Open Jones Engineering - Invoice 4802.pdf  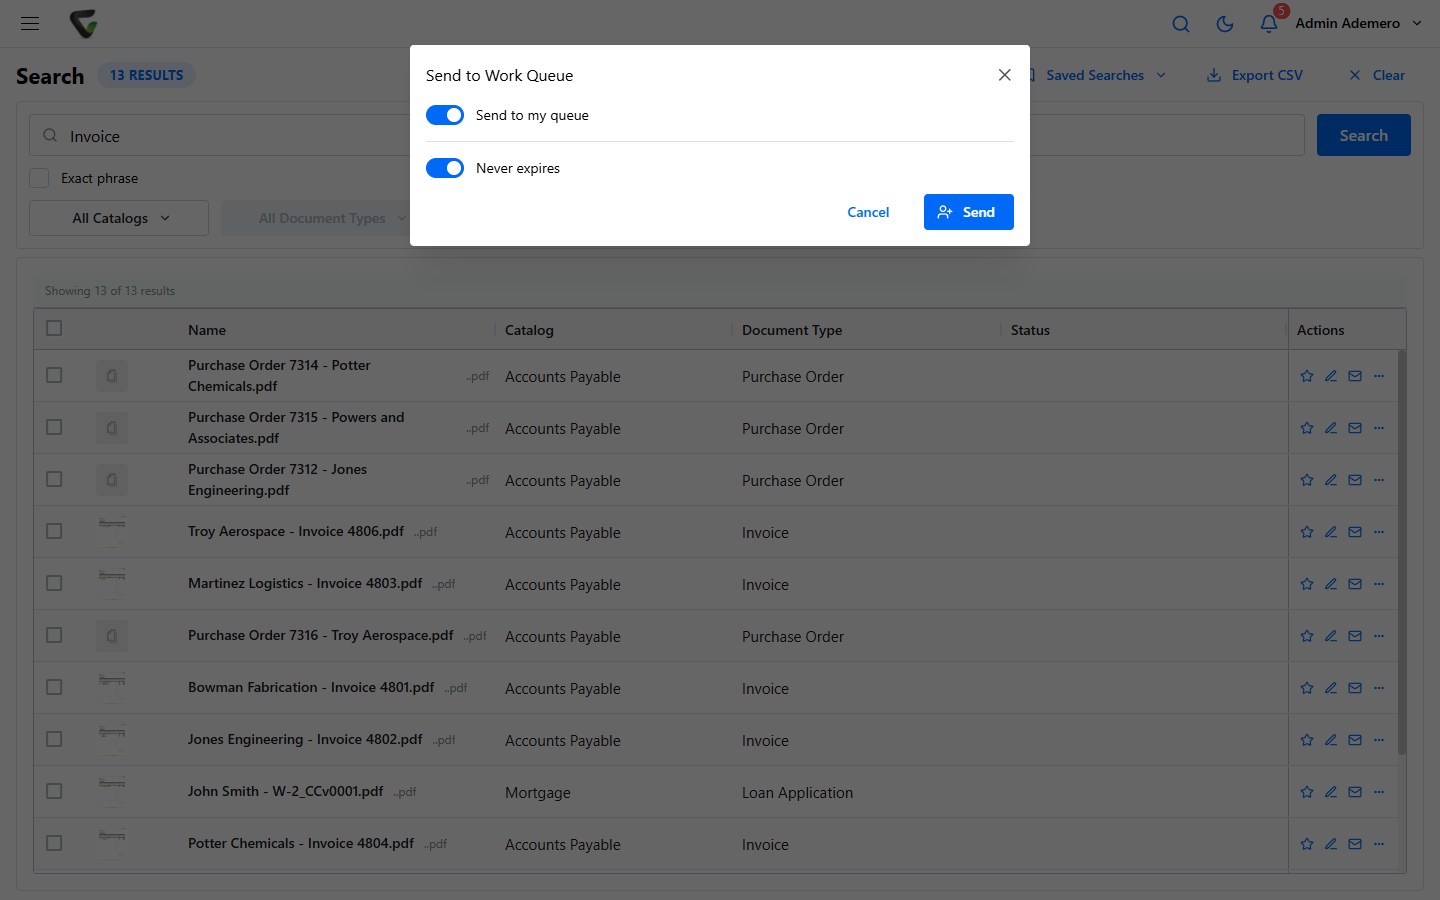pos(305,739)
